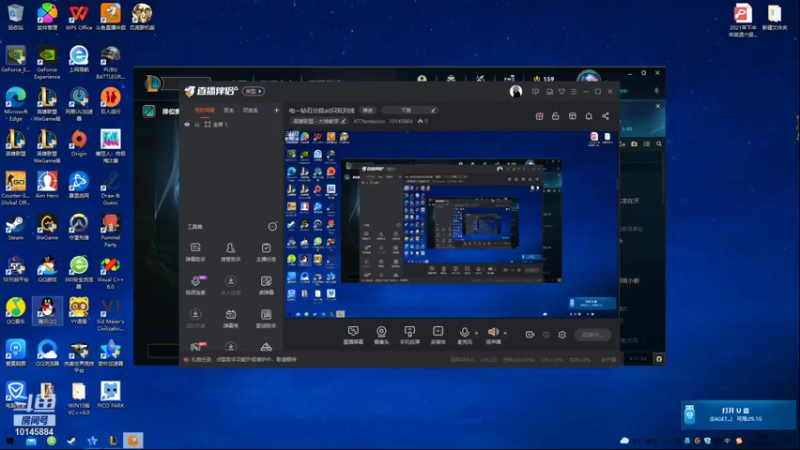
Task: Toggle the lock icon beside the fullscreen source
Action: pos(197,124)
